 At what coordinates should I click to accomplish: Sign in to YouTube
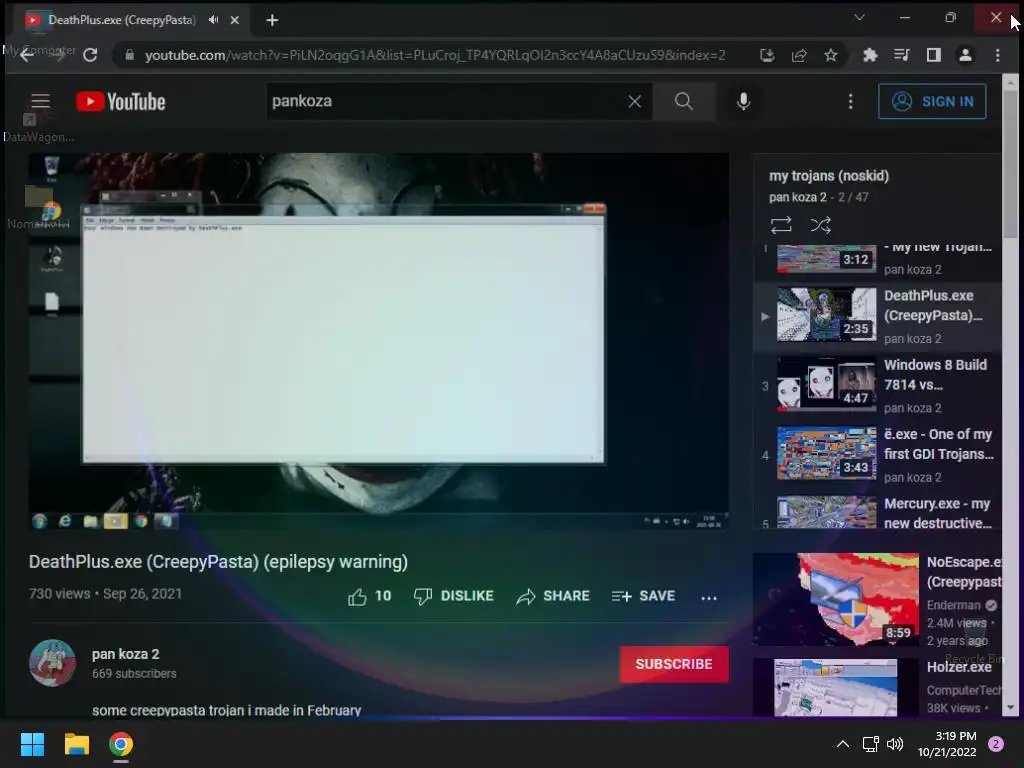click(x=932, y=101)
